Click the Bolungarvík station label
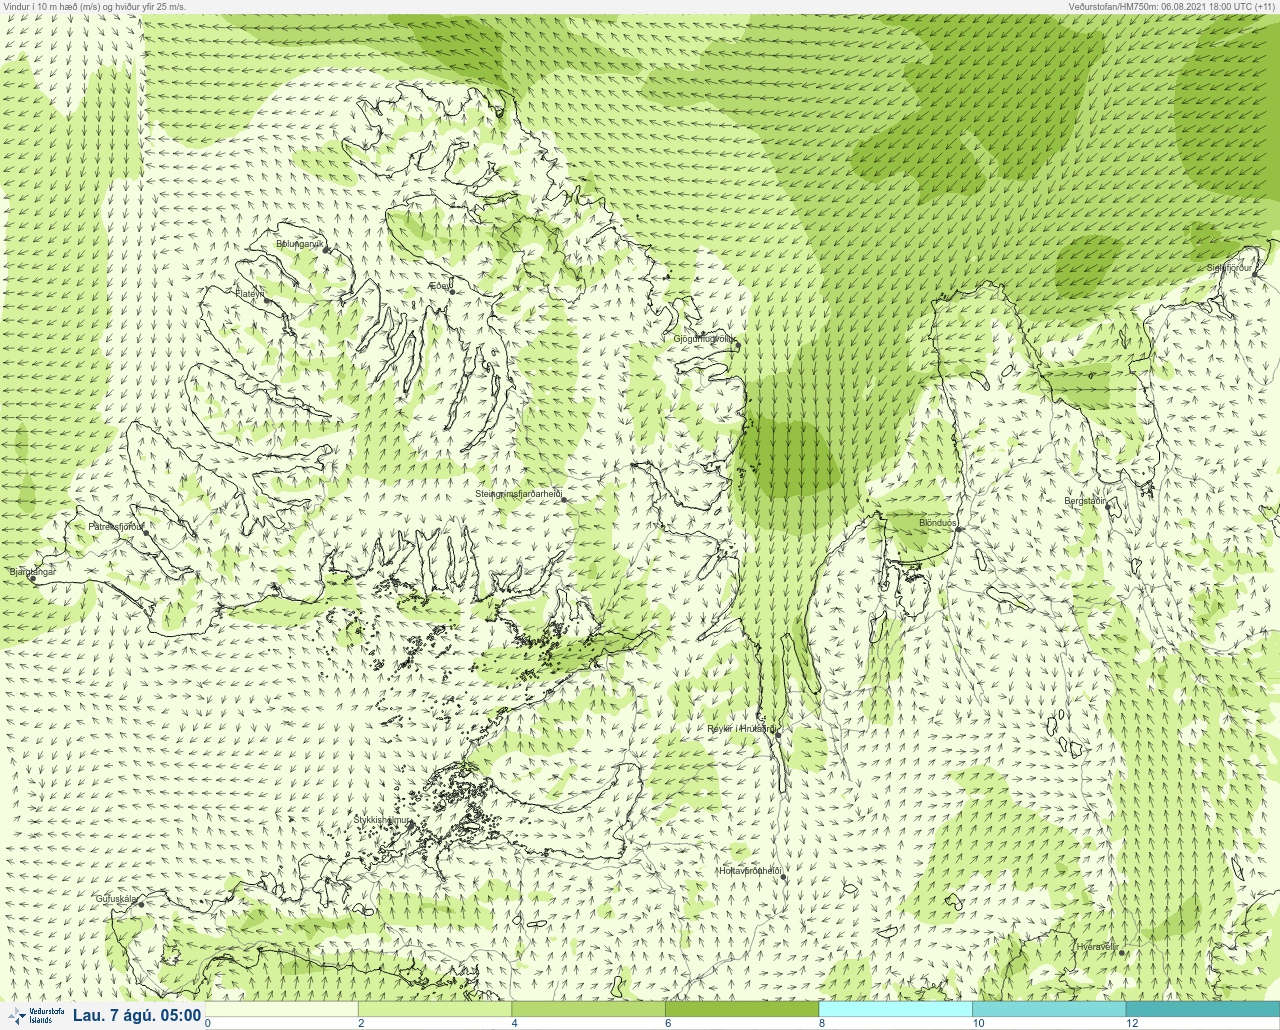 pyautogui.click(x=301, y=244)
